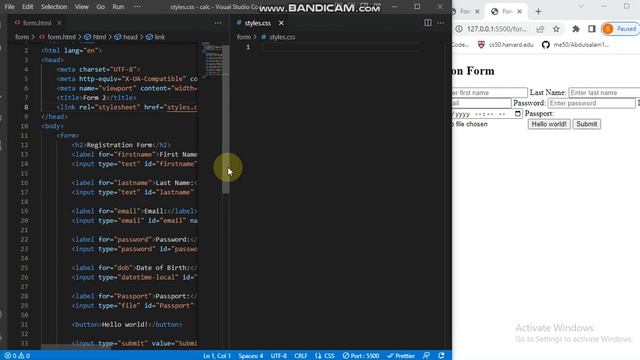Click the errors and warnings status indicator
The width and height of the screenshot is (640, 360).
tap(17, 356)
